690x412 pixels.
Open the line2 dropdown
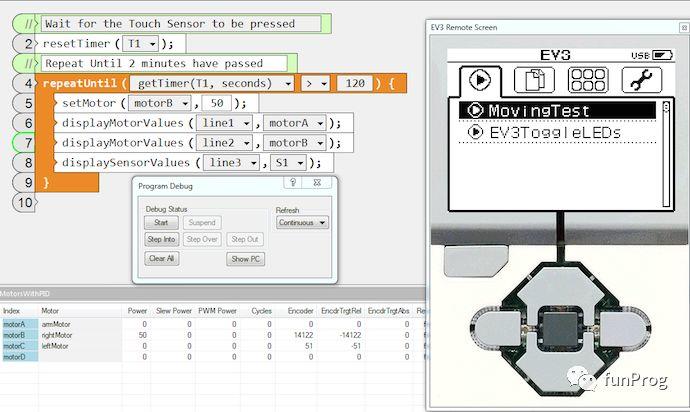coord(224,143)
